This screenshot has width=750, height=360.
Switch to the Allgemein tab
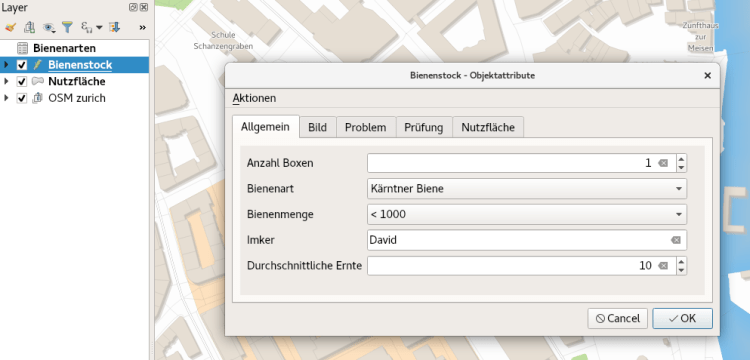pyautogui.click(x=265, y=127)
